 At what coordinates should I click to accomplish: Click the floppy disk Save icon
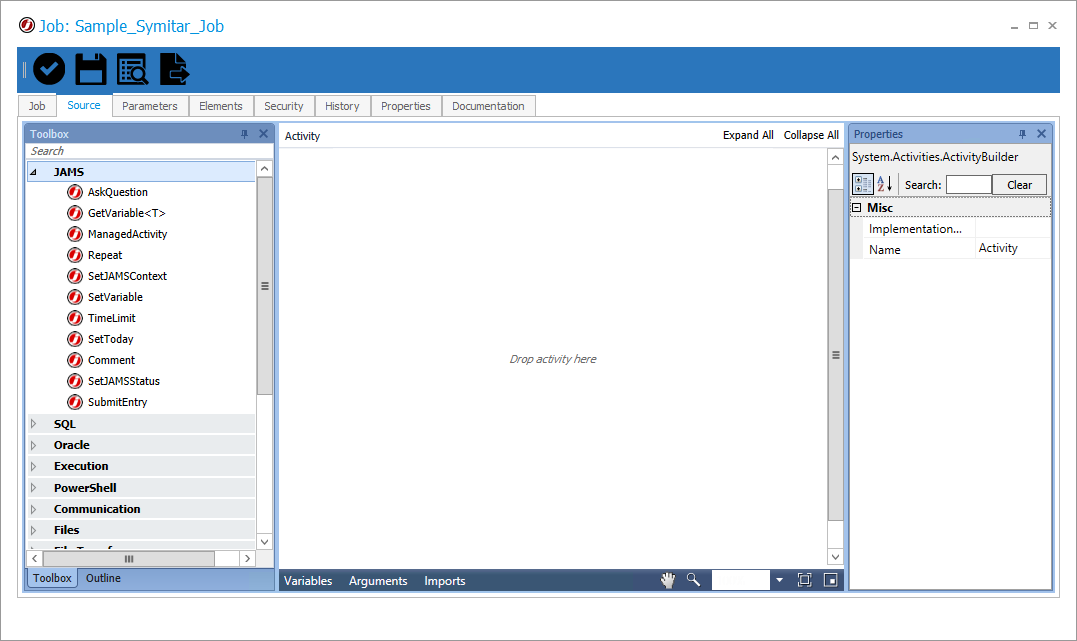(91, 69)
